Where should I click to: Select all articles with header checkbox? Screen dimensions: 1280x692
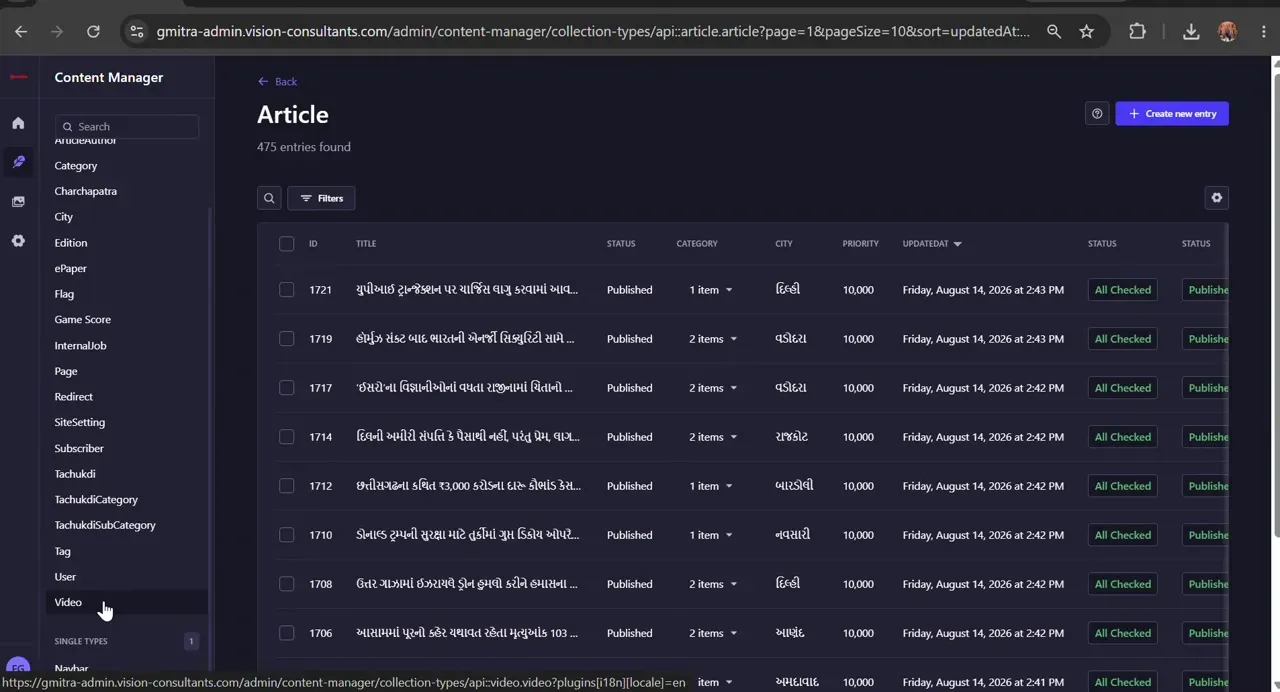tap(287, 244)
